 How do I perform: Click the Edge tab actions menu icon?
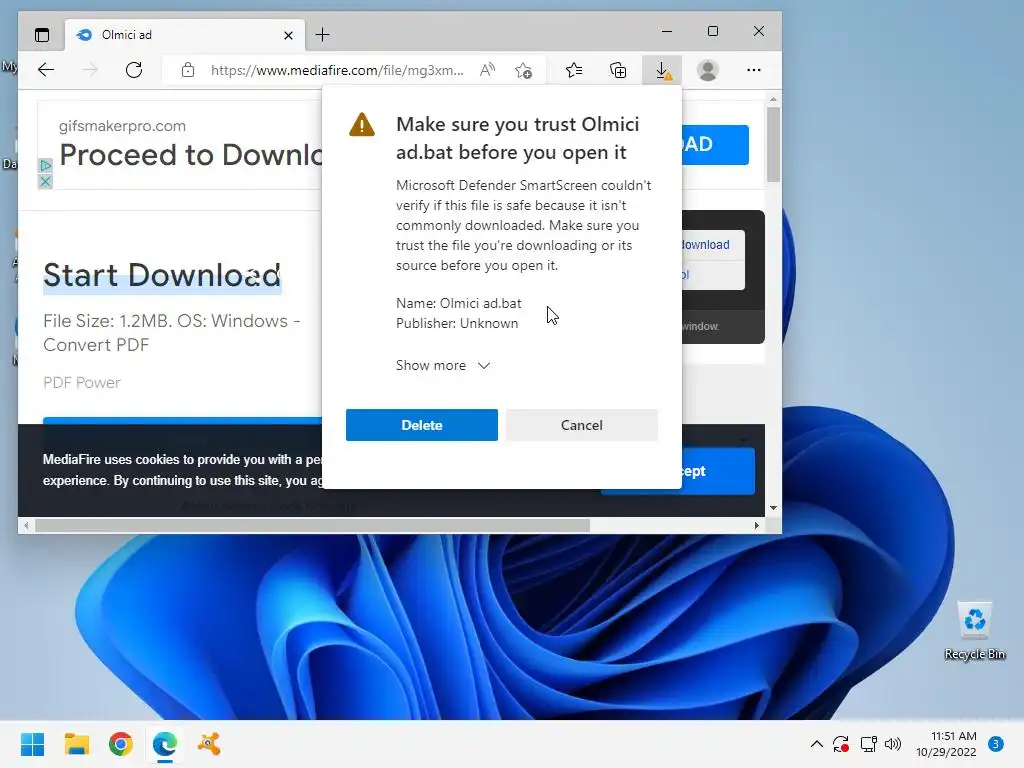tap(42, 35)
